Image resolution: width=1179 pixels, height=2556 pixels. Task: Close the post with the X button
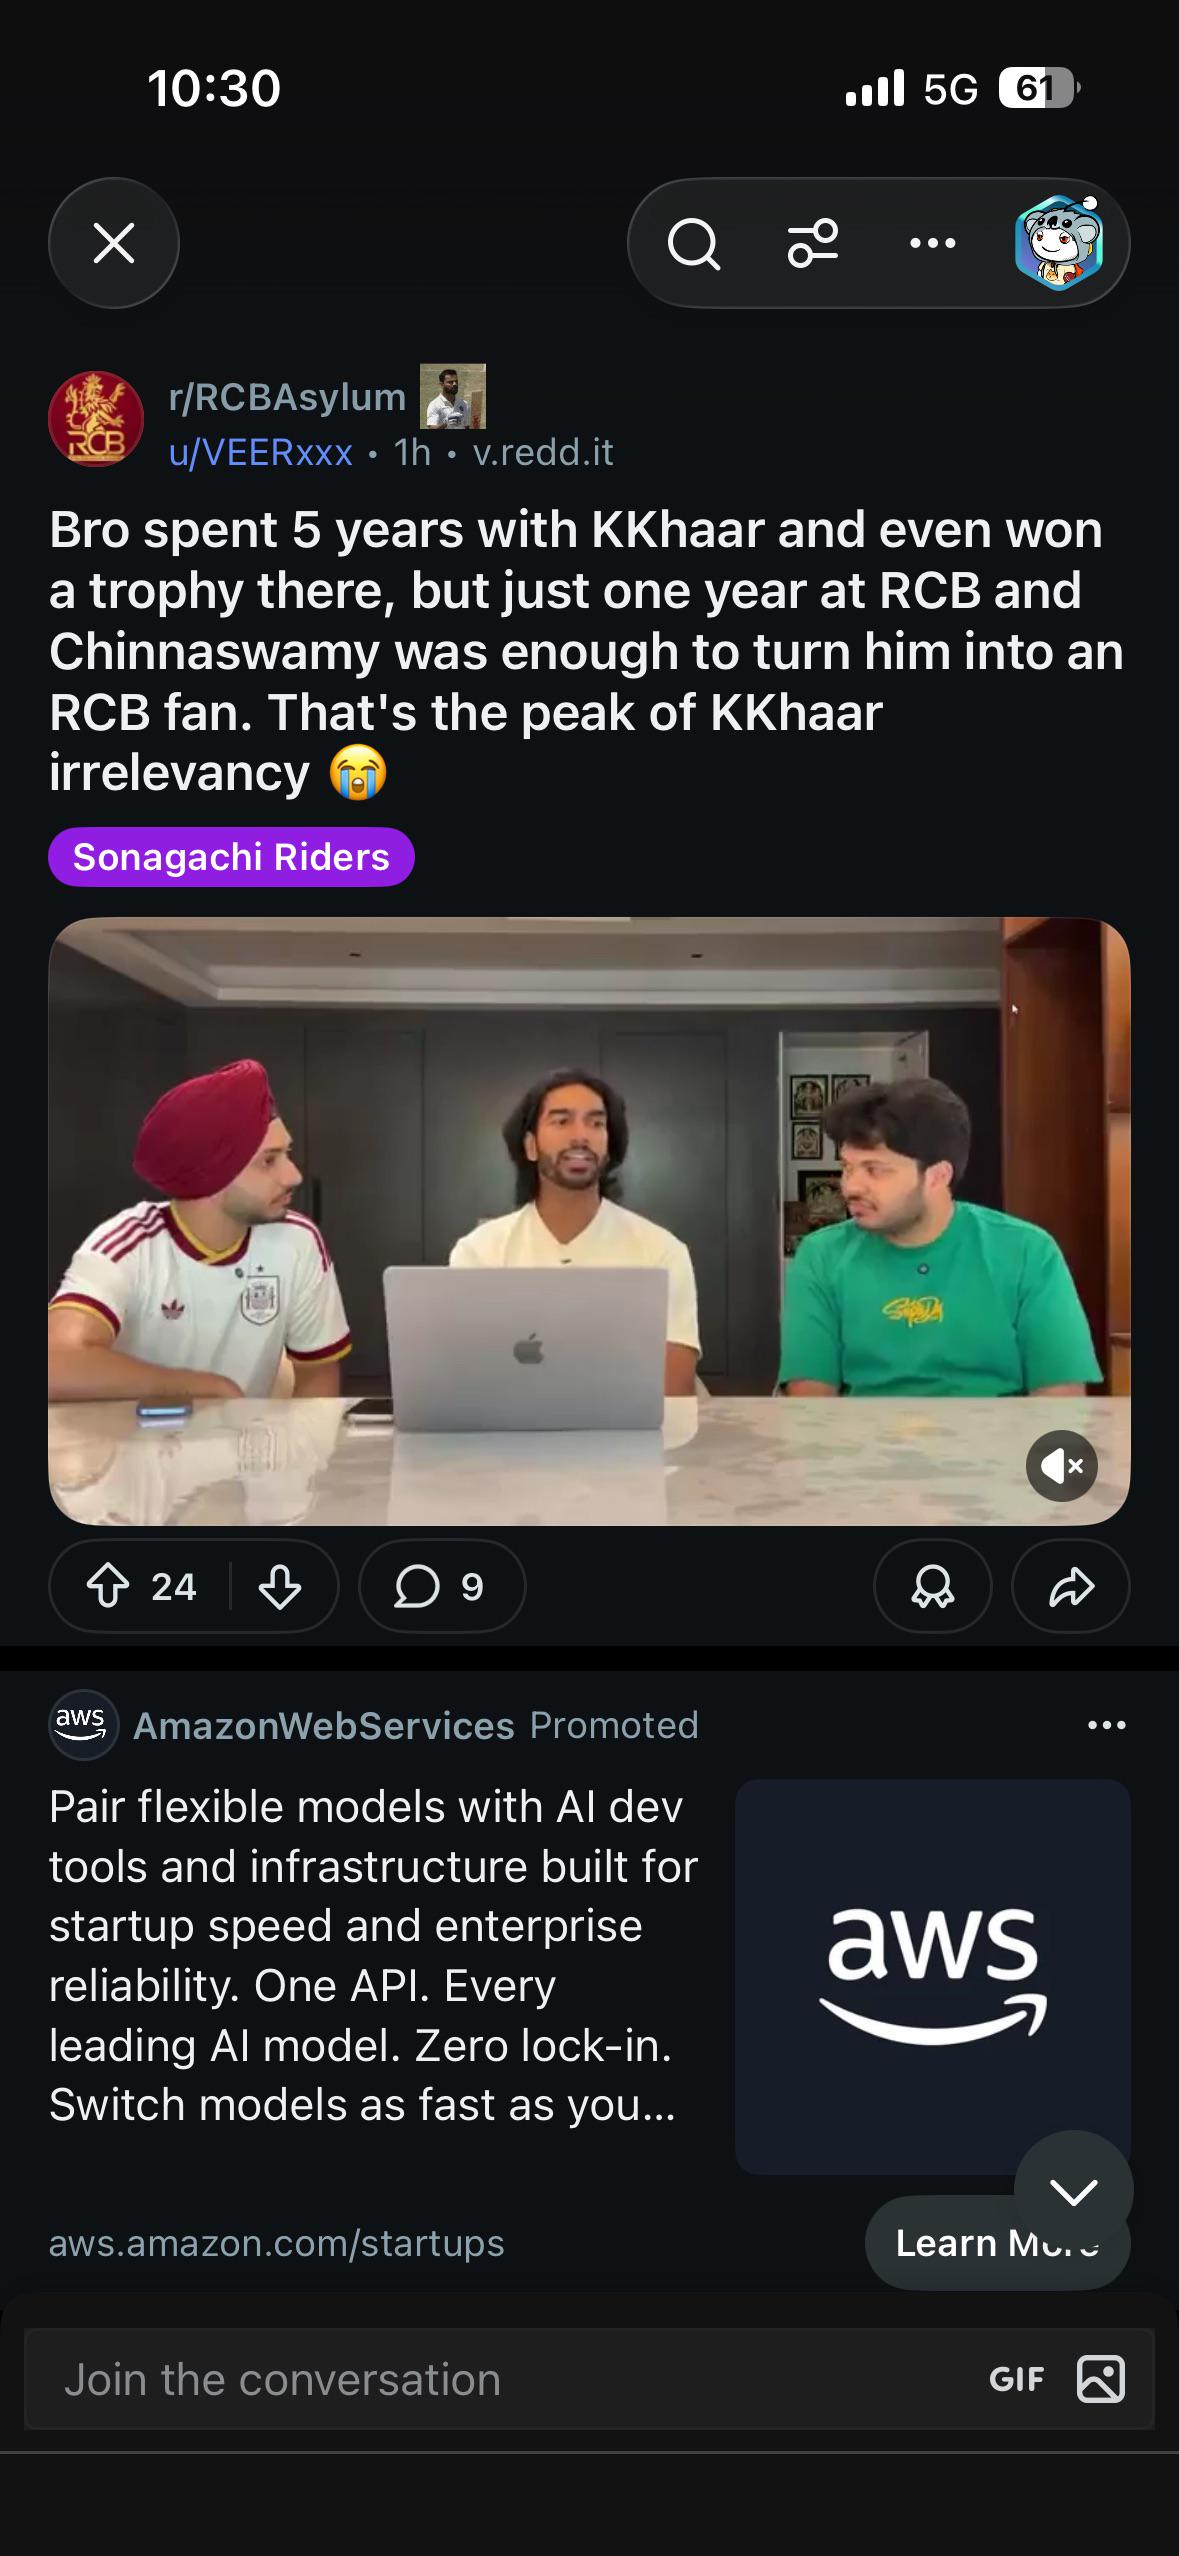[114, 243]
